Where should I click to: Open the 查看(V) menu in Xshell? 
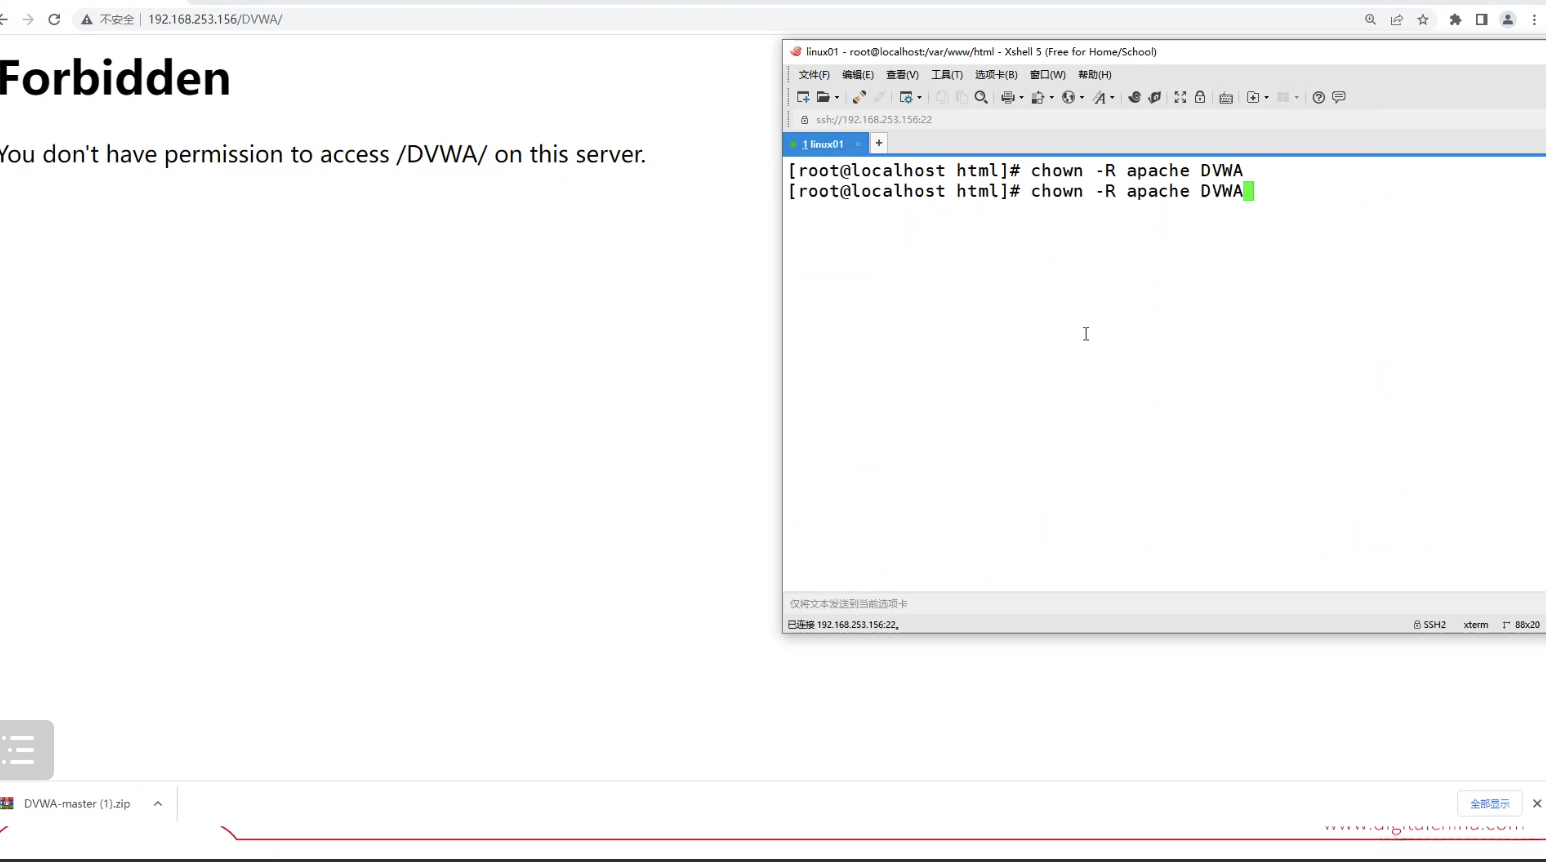pos(902,75)
